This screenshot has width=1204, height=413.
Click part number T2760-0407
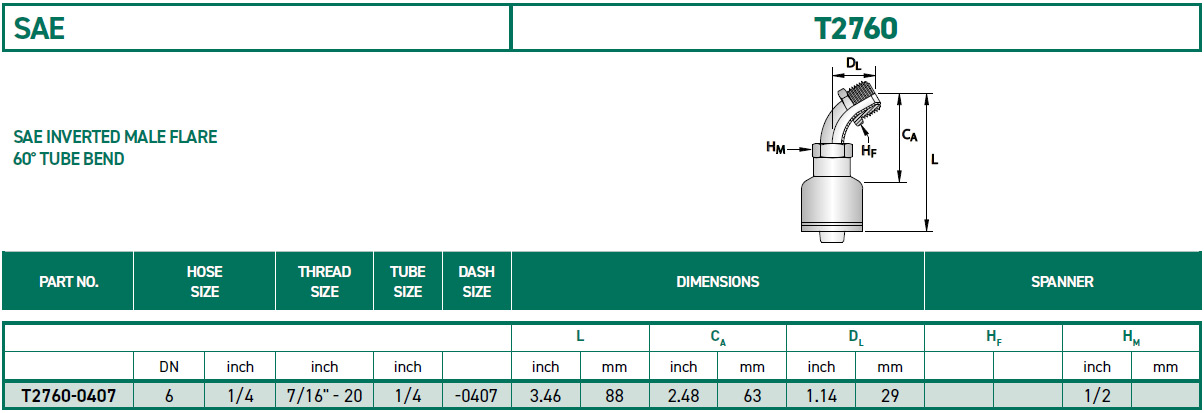(x=68, y=396)
